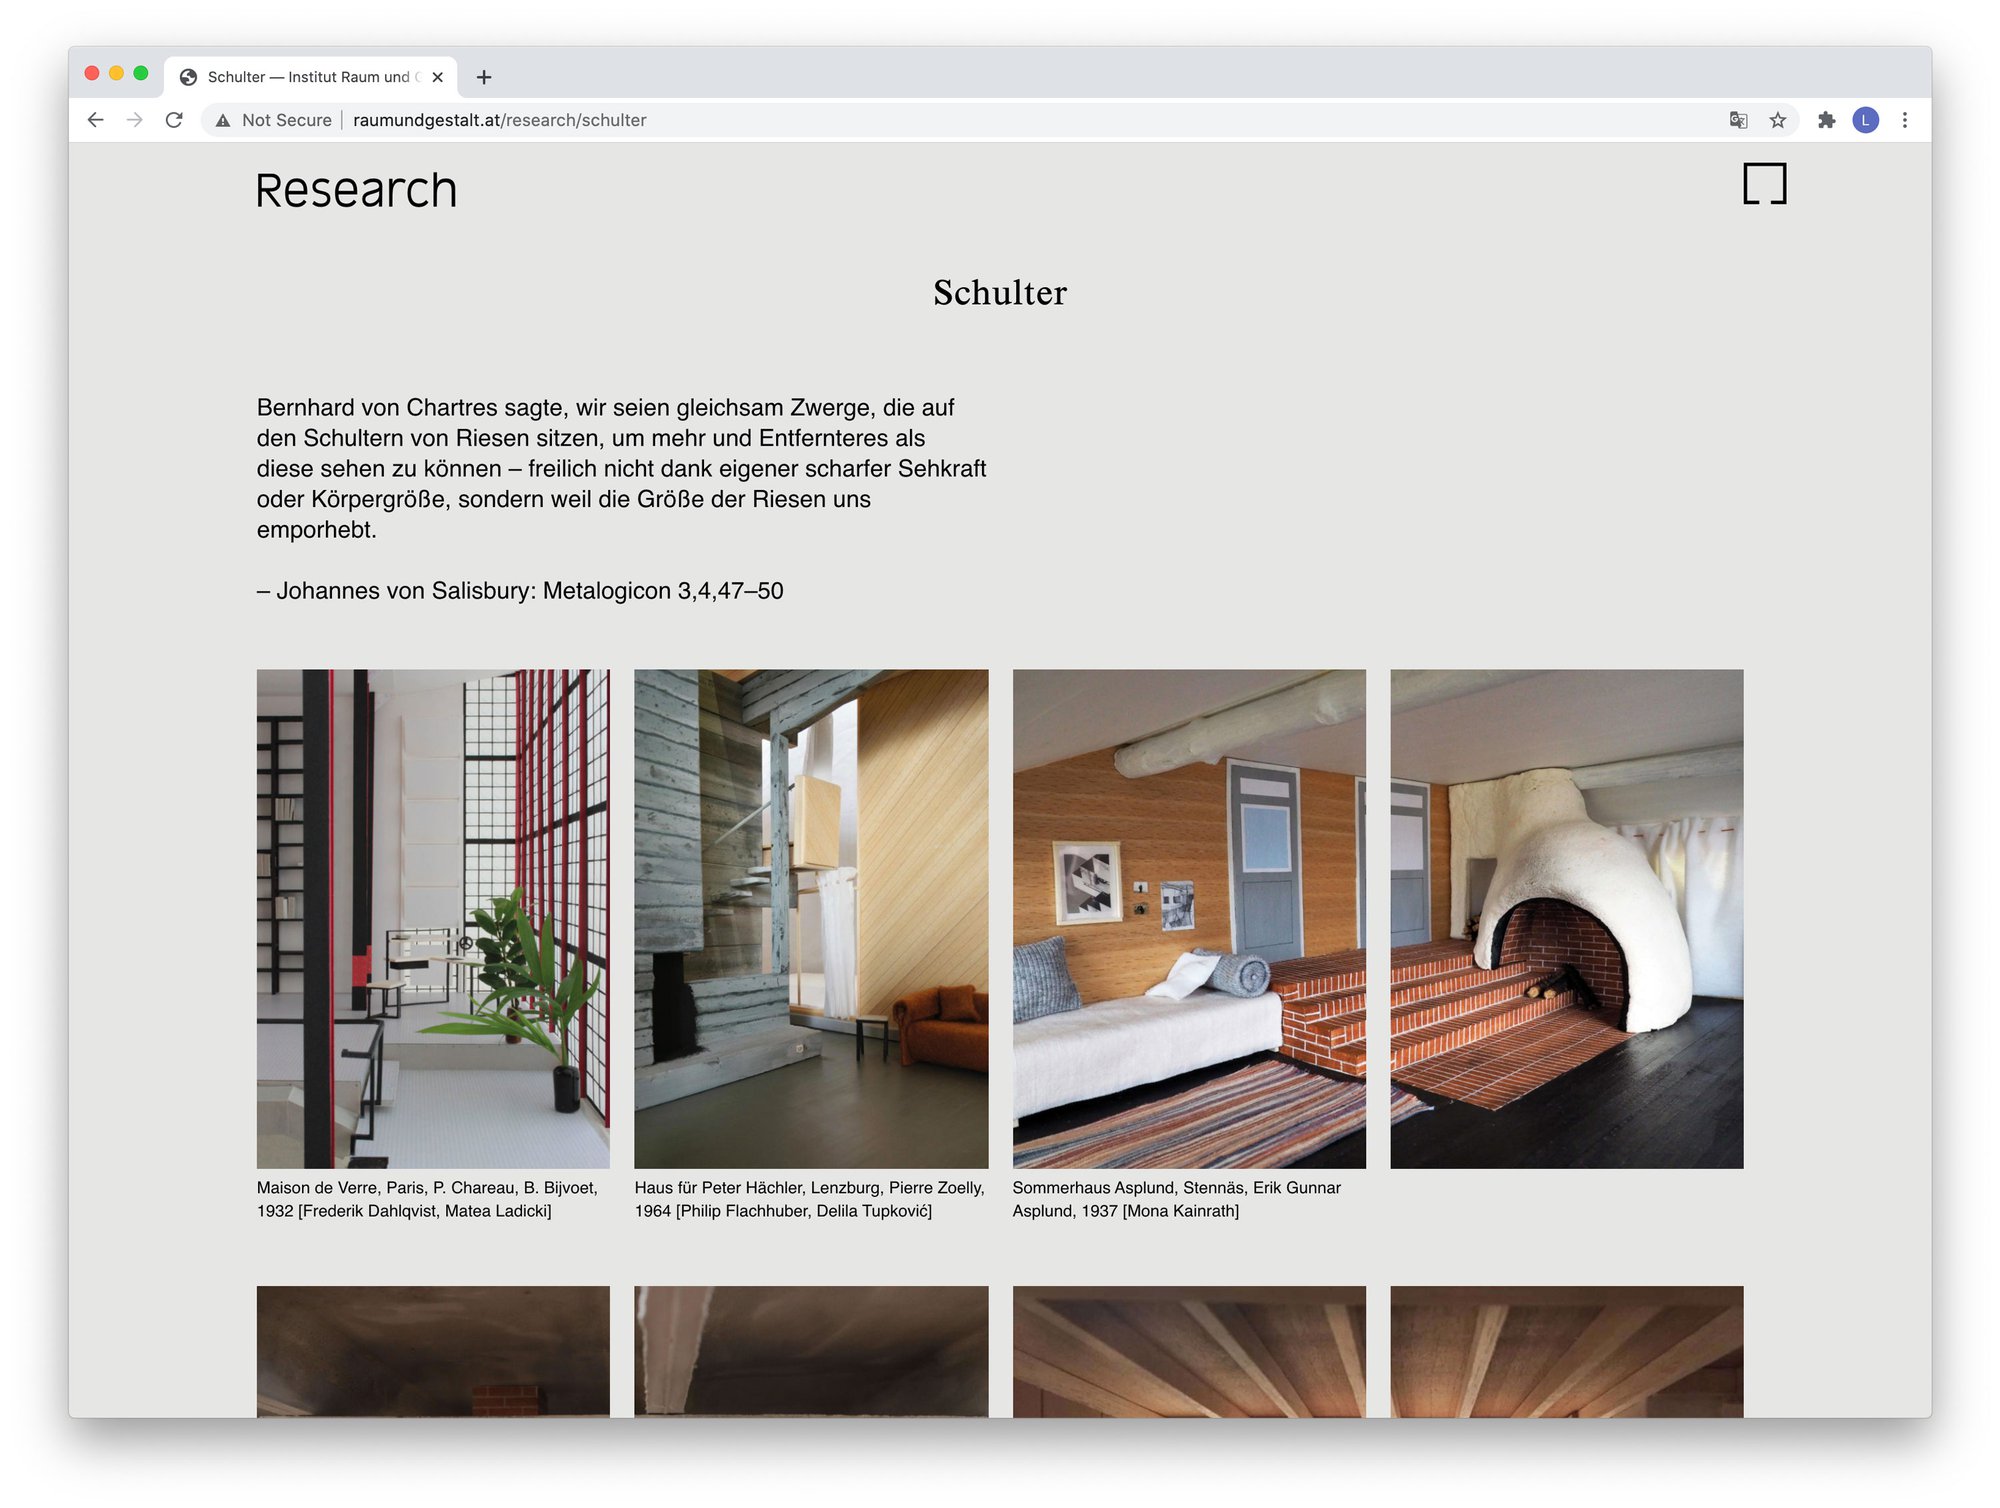Open the Haus für Peter Hächler image
The width and height of the screenshot is (2000, 1508).
pos(811,919)
